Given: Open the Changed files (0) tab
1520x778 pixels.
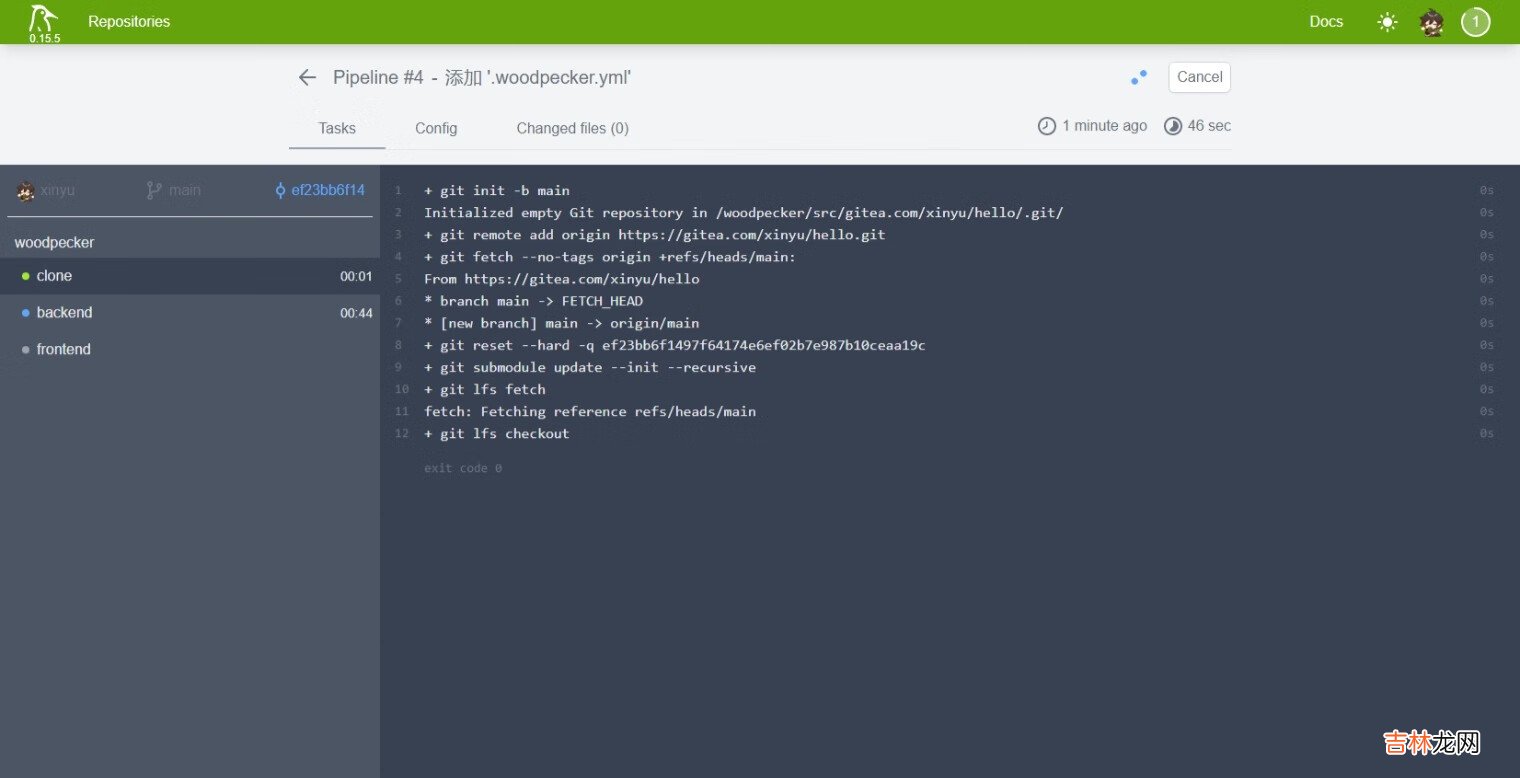Looking at the screenshot, I should [x=572, y=128].
